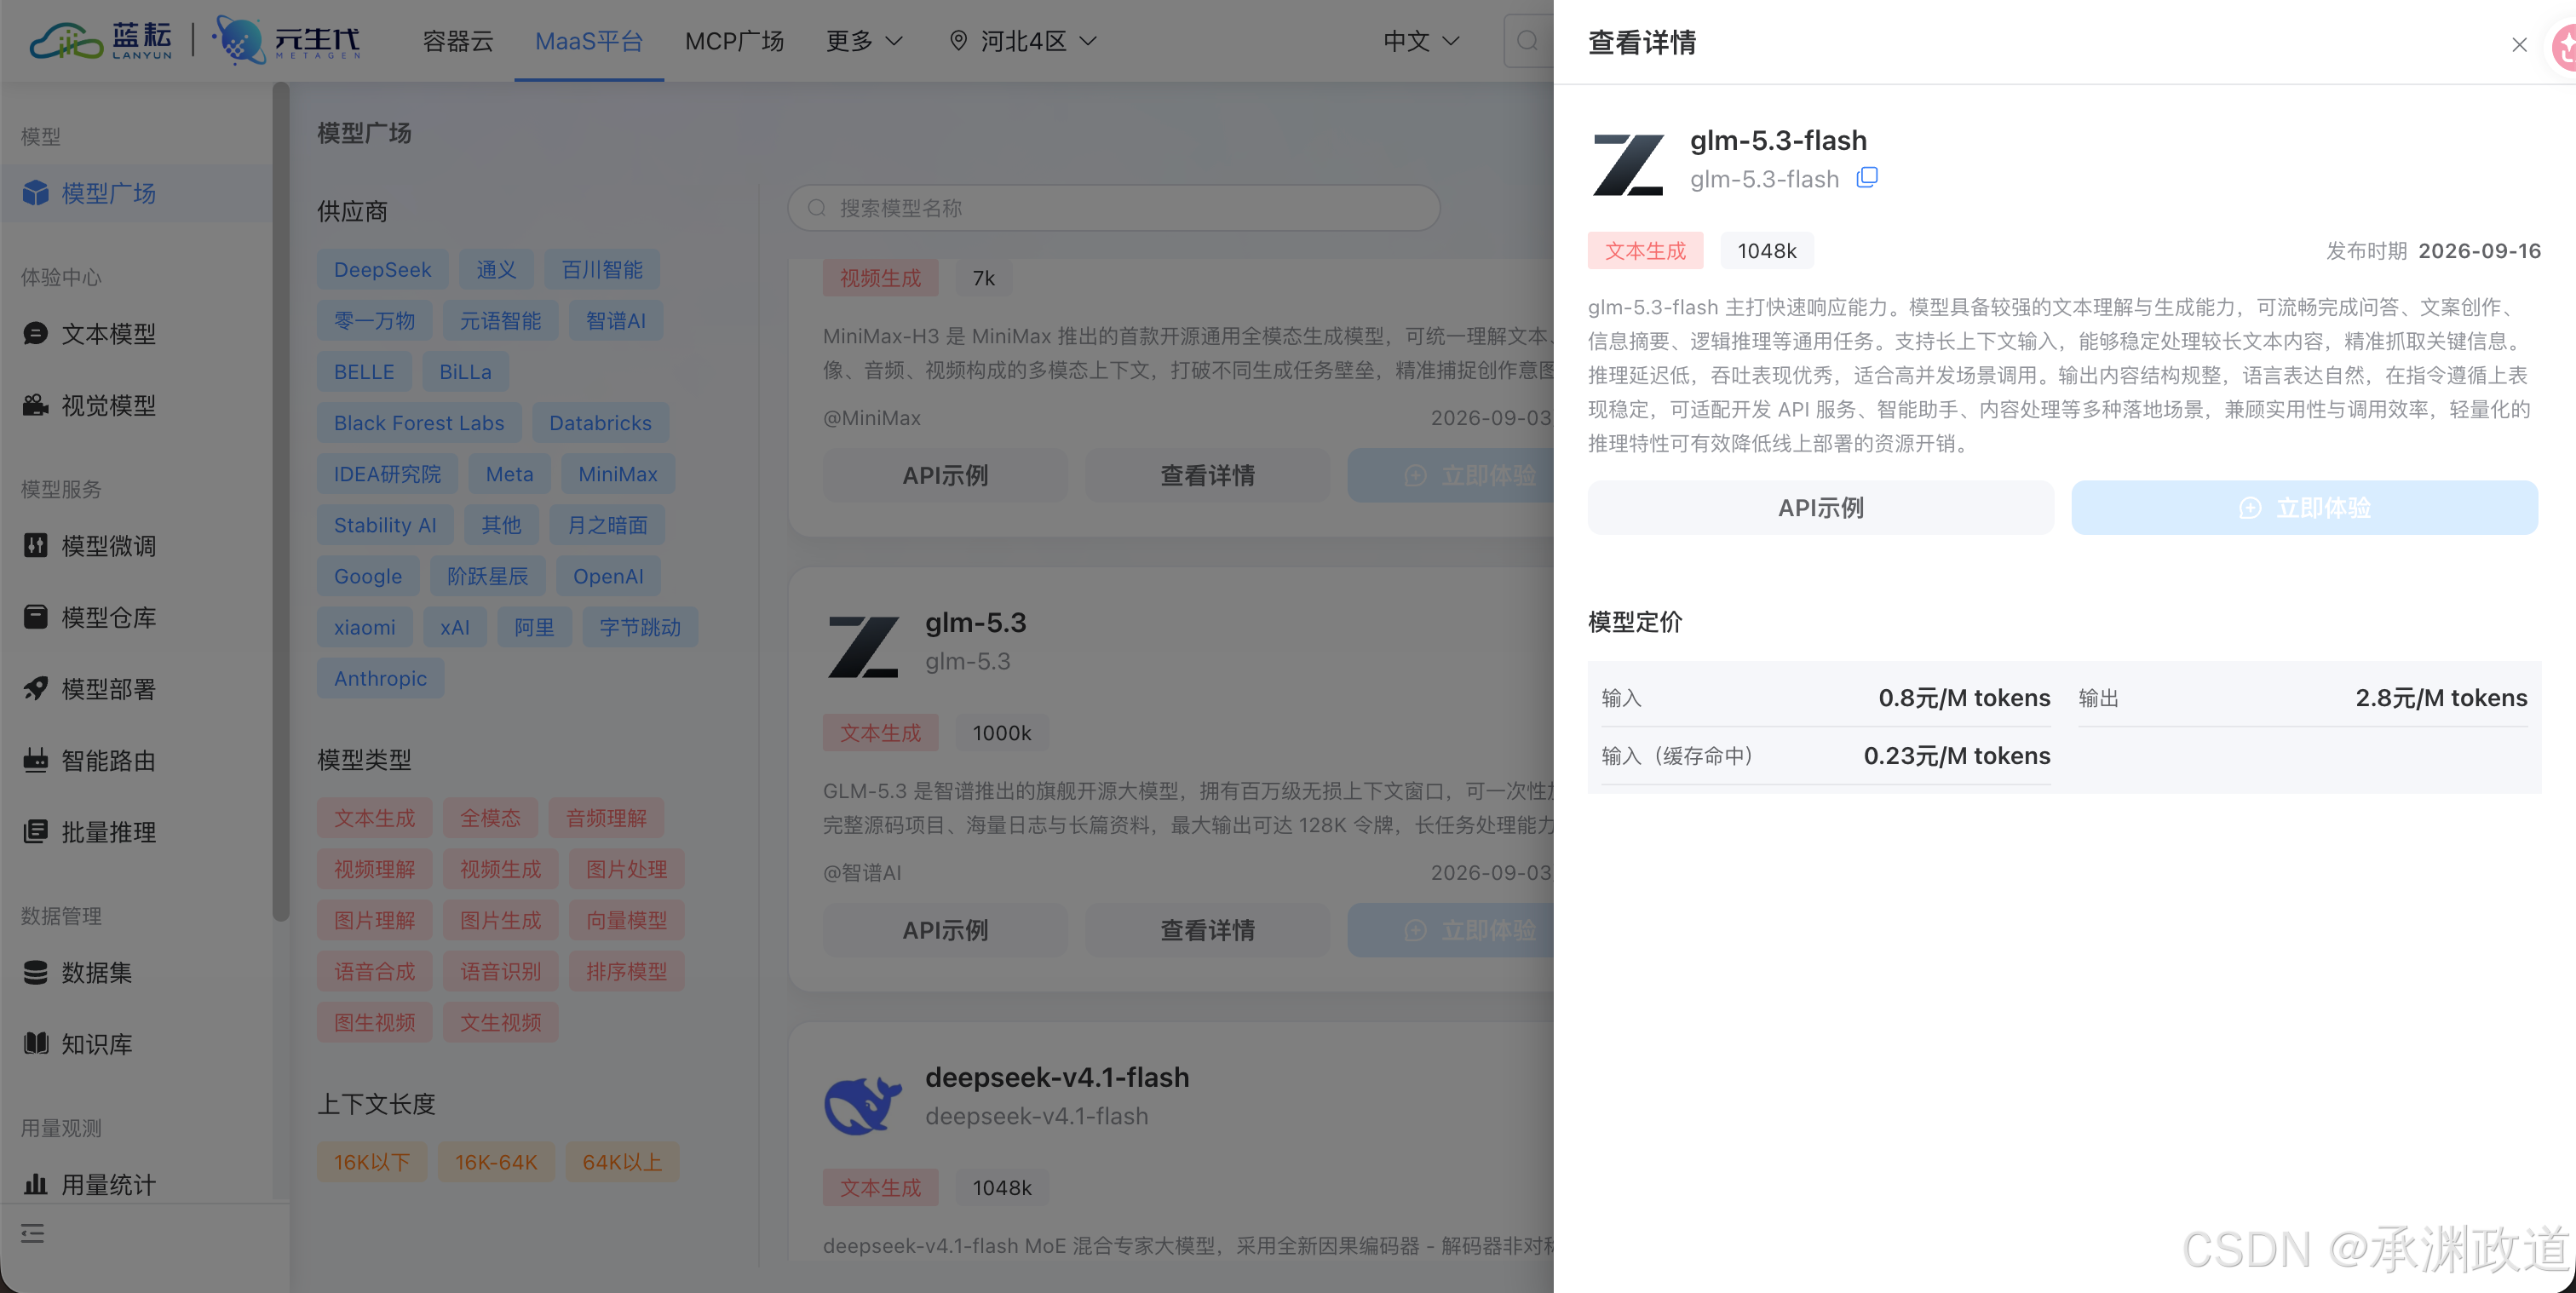Click the 模型部署 rocket icon
The height and width of the screenshot is (1293, 2576).
(x=36, y=689)
